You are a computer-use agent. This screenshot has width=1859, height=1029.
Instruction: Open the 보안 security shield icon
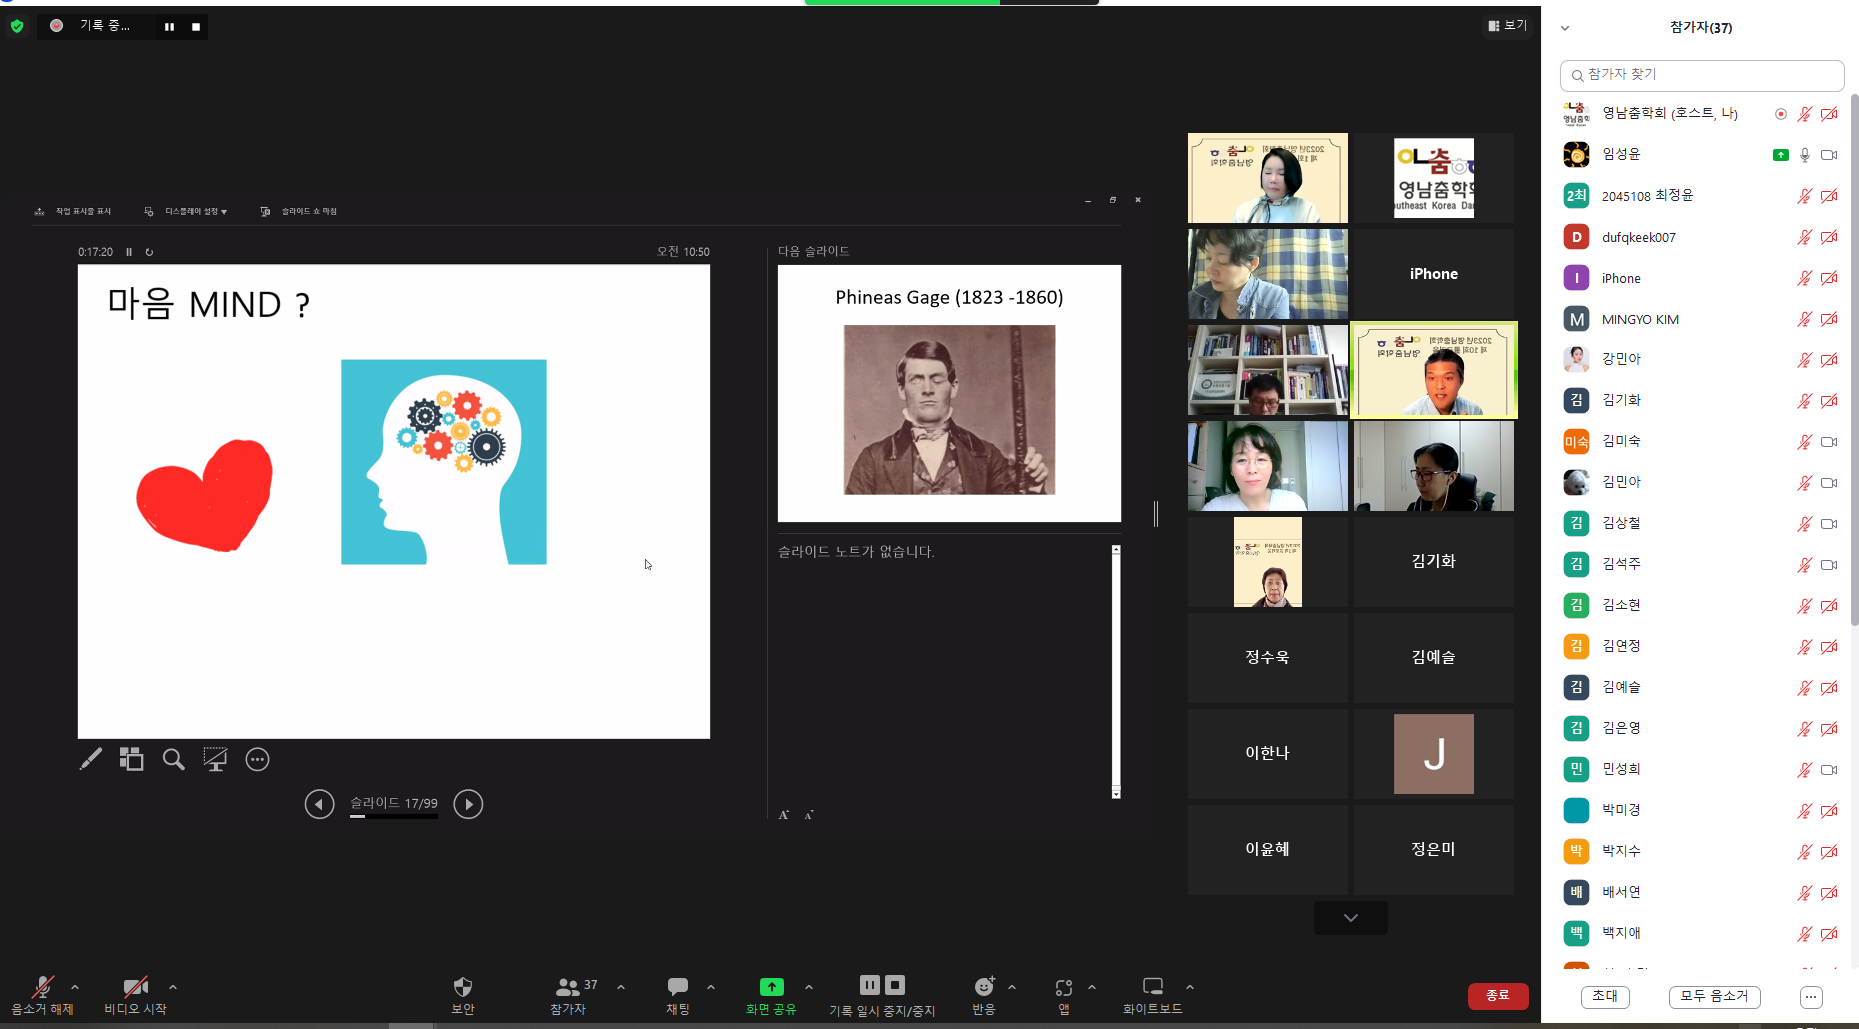(x=463, y=987)
